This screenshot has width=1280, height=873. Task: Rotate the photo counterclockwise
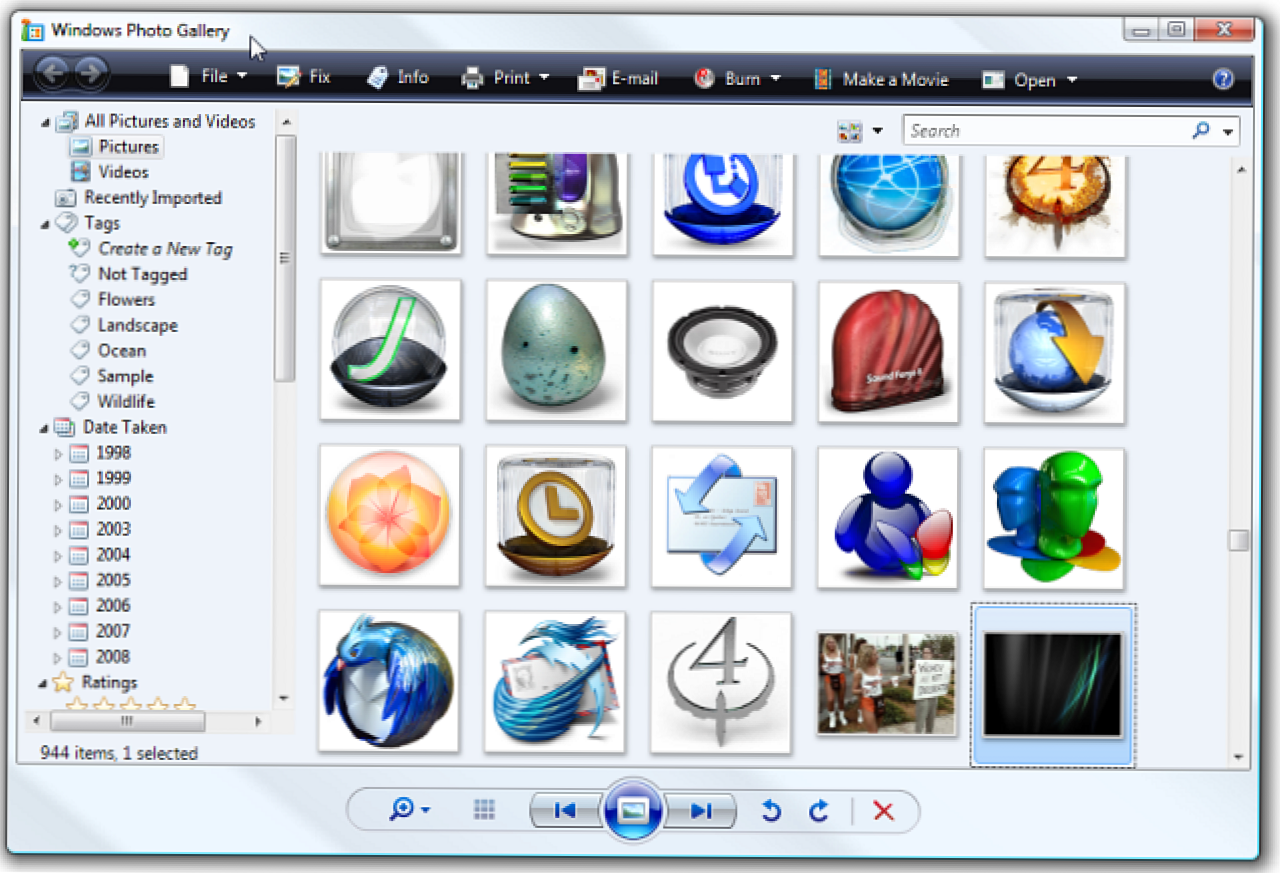(771, 811)
